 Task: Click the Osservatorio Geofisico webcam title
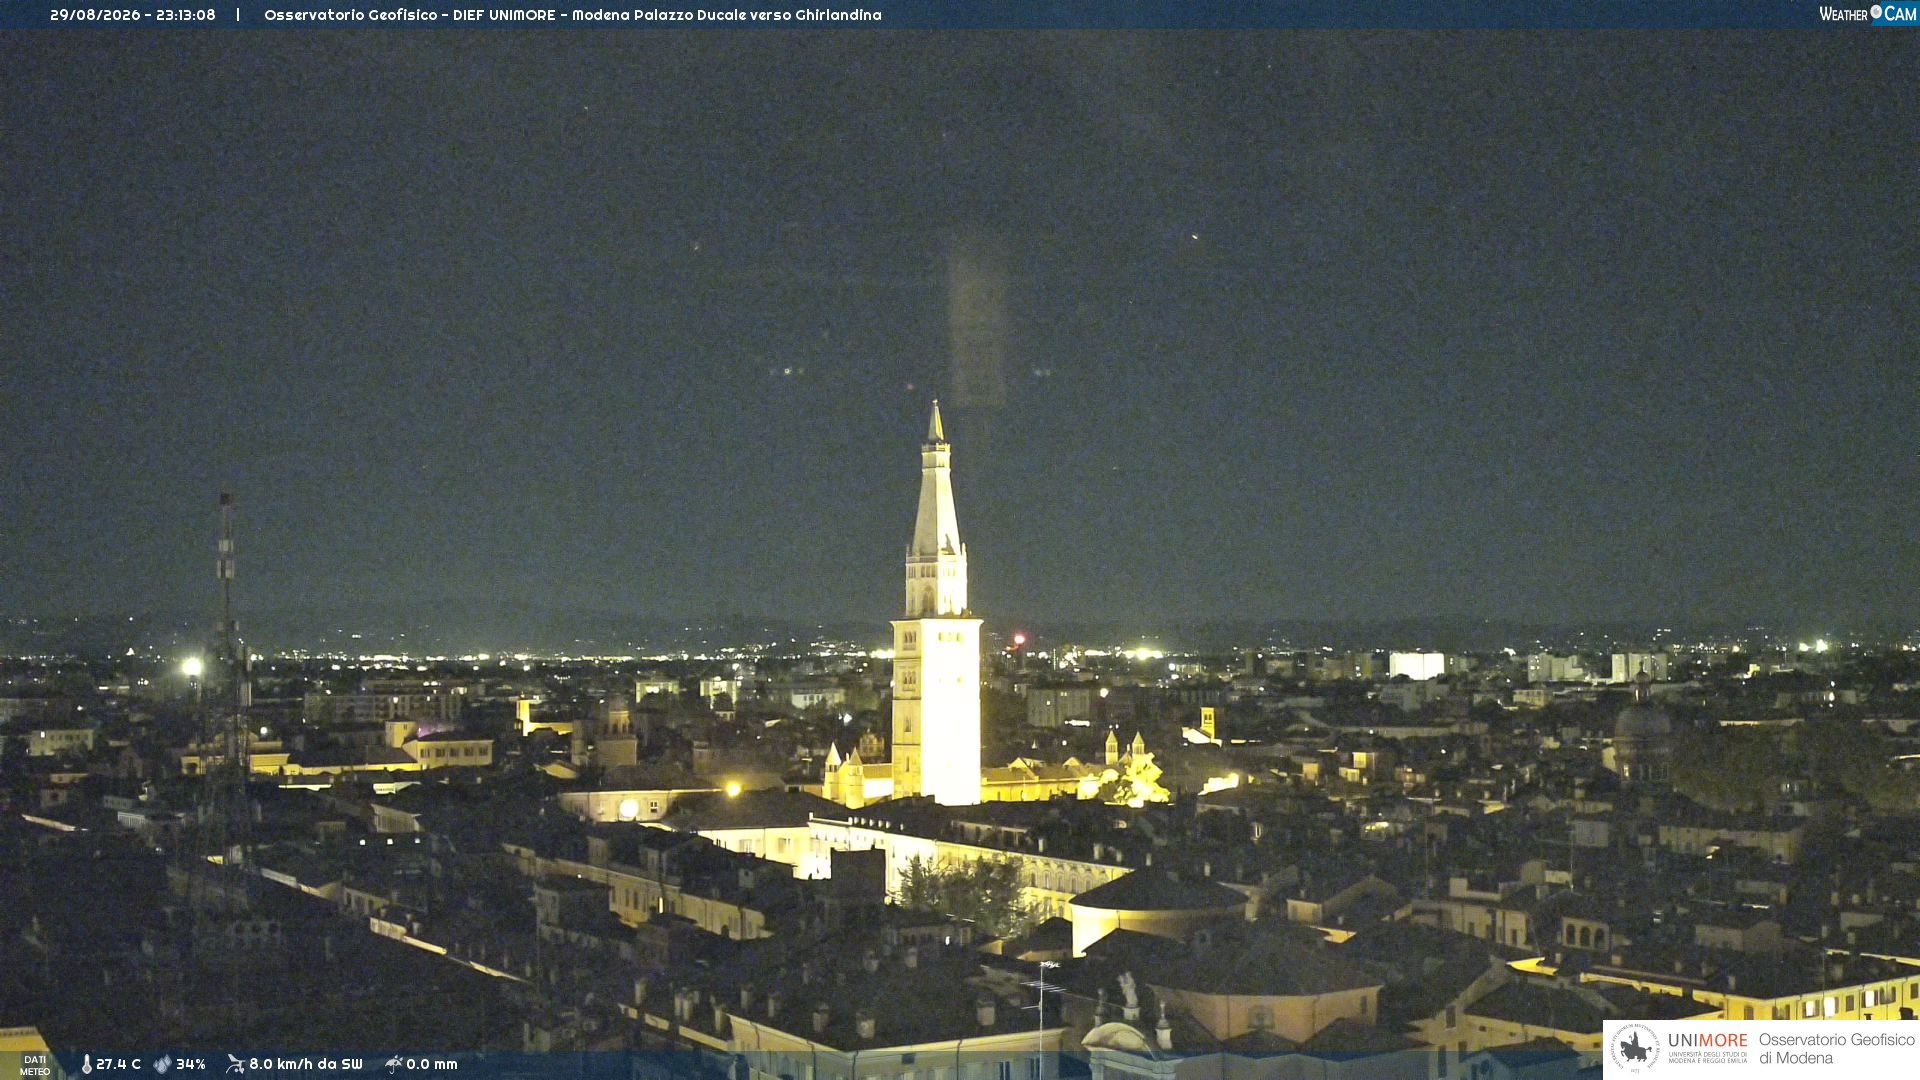573,15
